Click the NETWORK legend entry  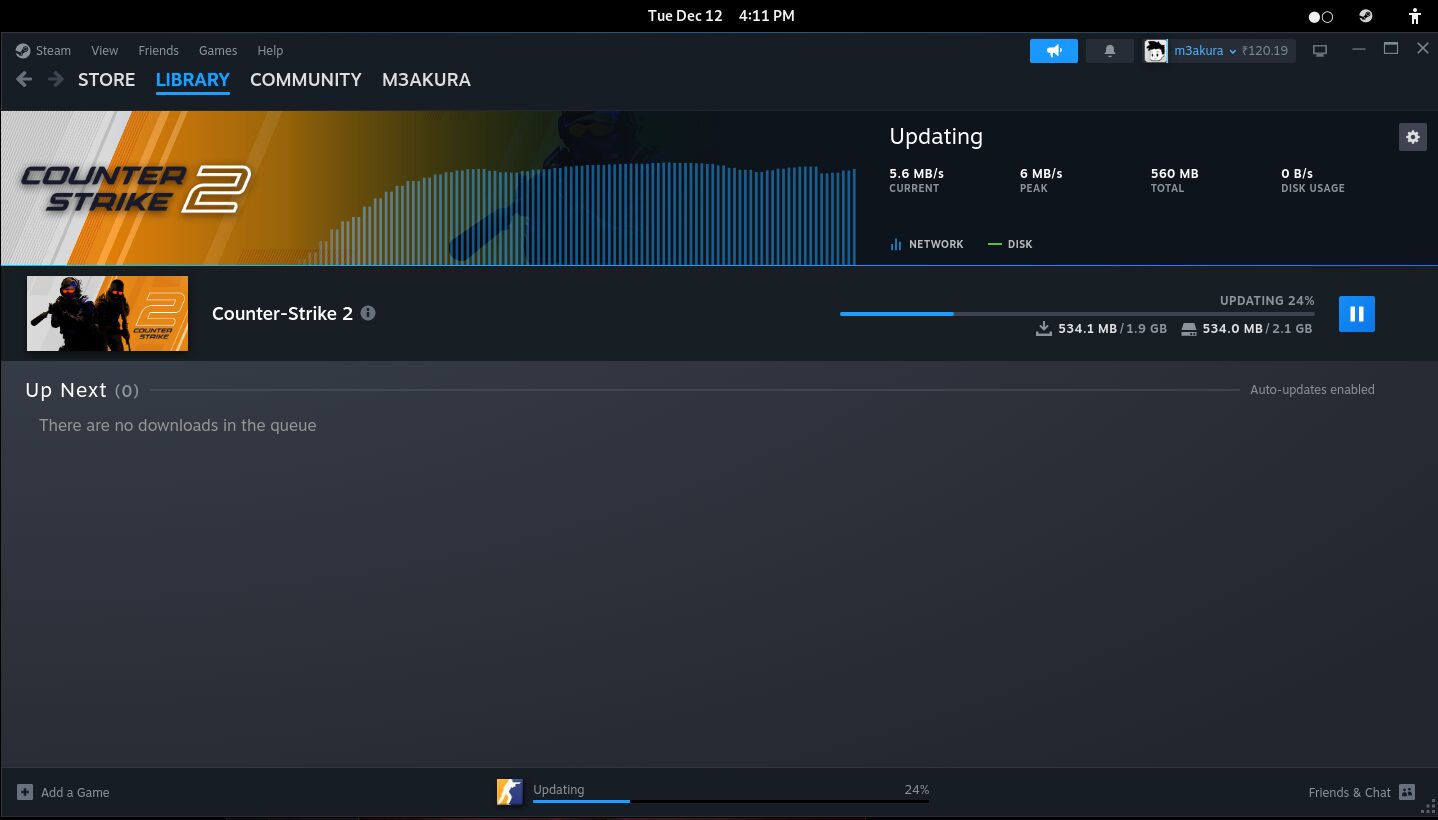click(927, 244)
